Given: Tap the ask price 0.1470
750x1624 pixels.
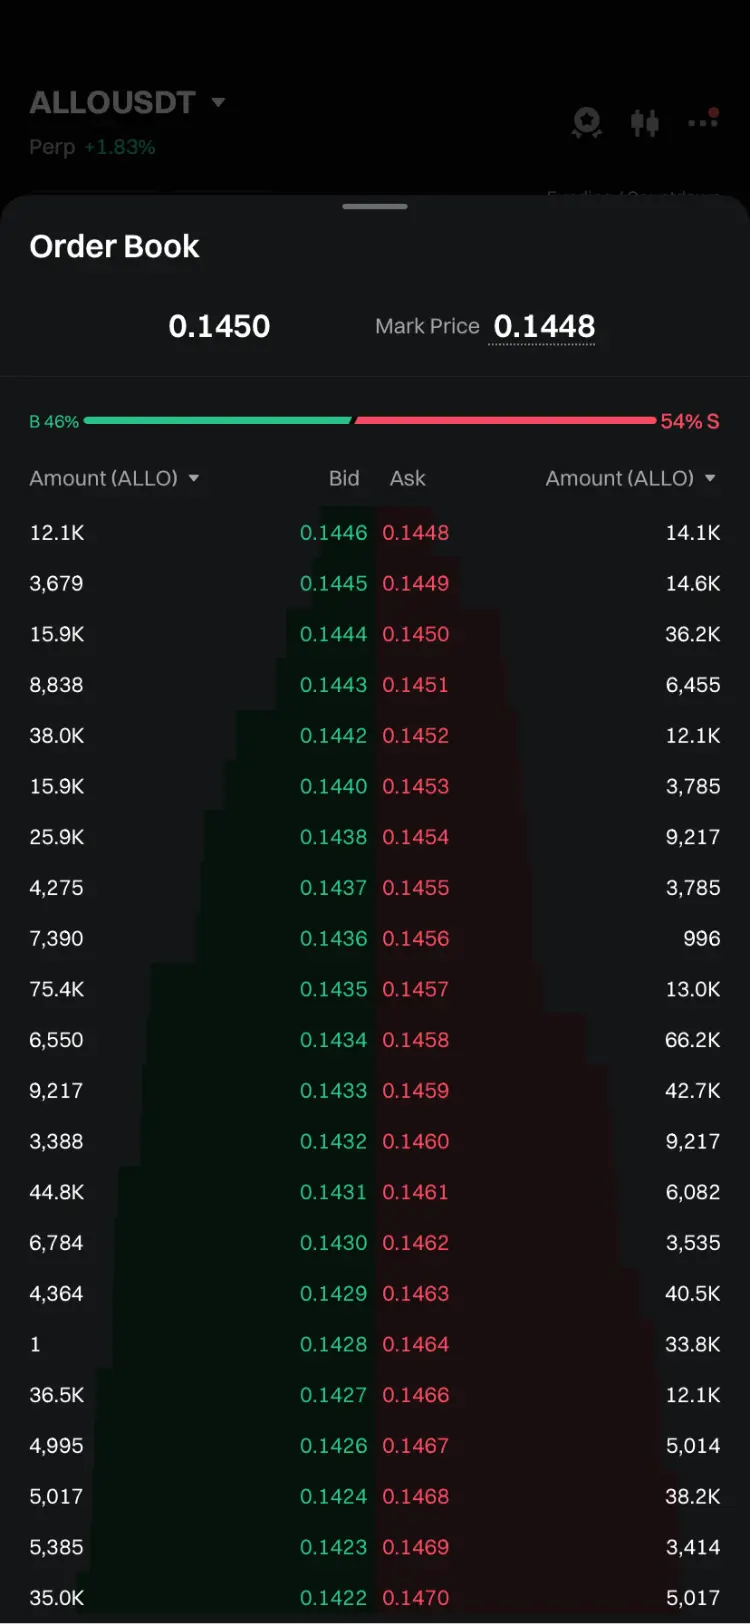Looking at the screenshot, I should [x=416, y=1598].
